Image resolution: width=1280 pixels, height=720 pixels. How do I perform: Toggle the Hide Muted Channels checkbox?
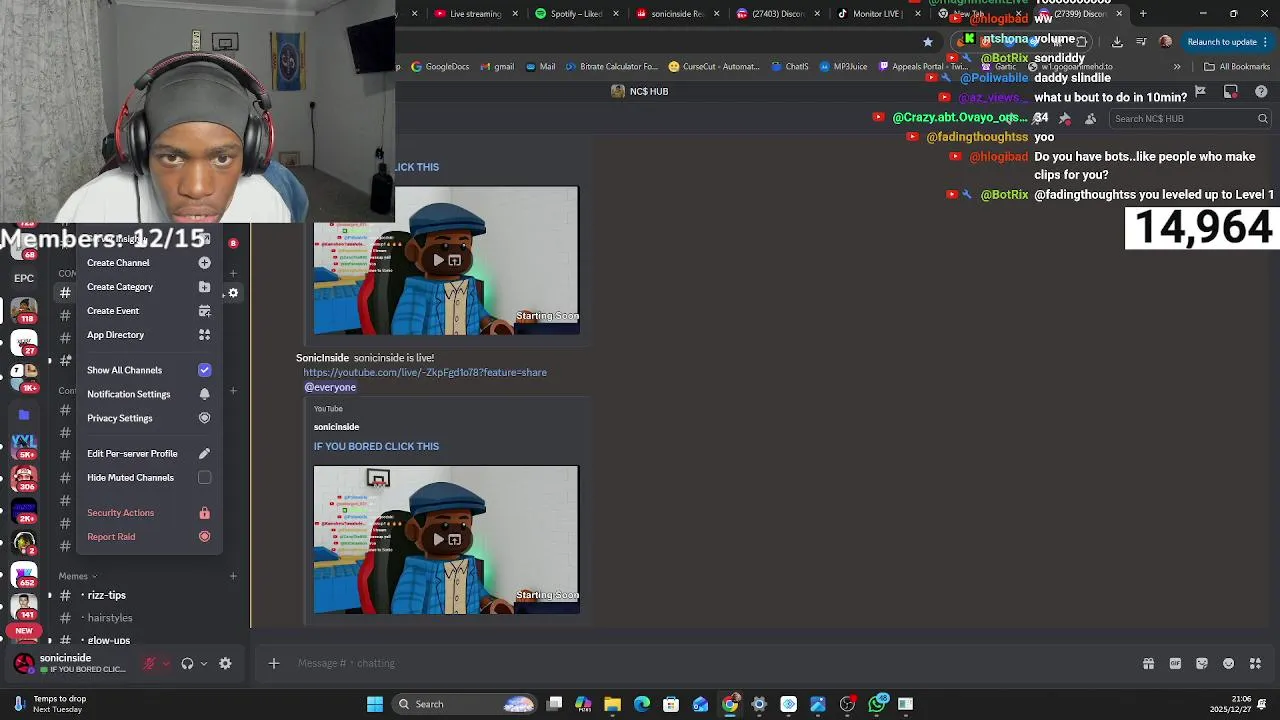[204, 478]
